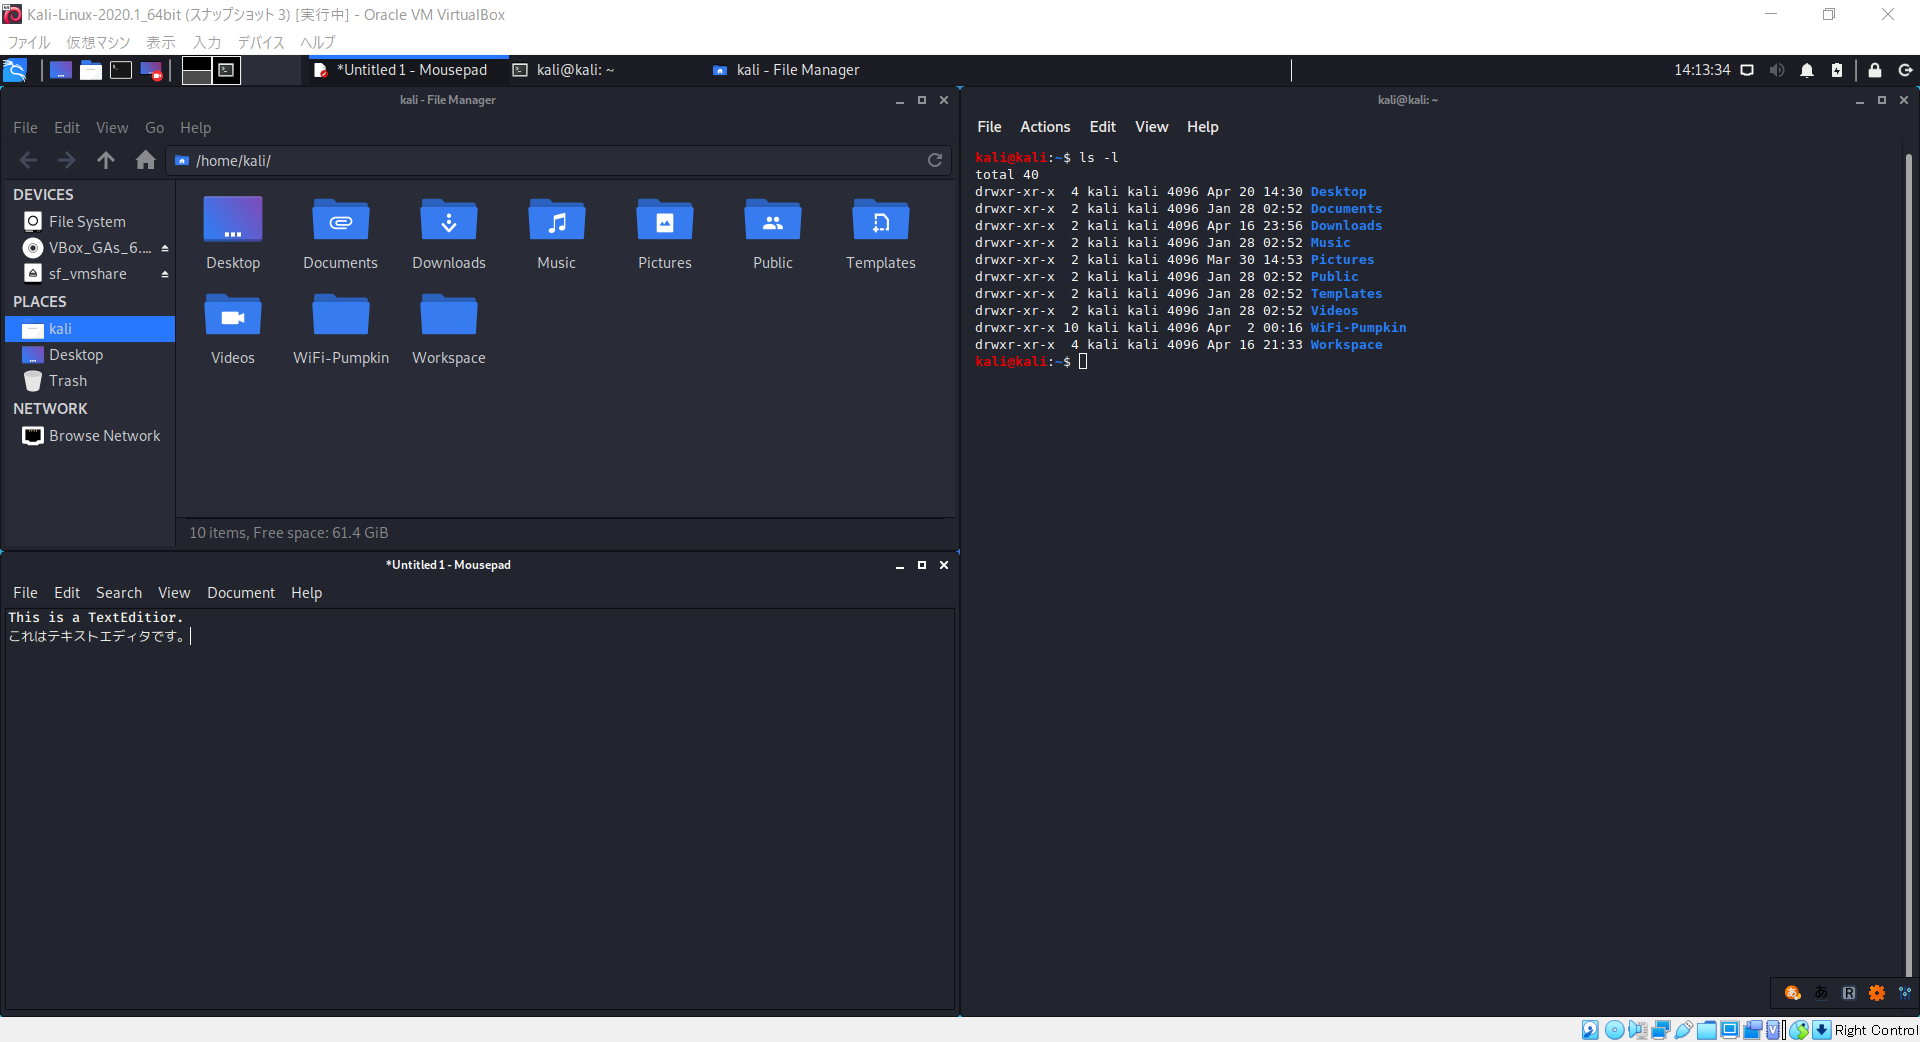Screen dimensions: 1920x1042
Task: Click the power manager battery icon
Action: click(x=1837, y=70)
